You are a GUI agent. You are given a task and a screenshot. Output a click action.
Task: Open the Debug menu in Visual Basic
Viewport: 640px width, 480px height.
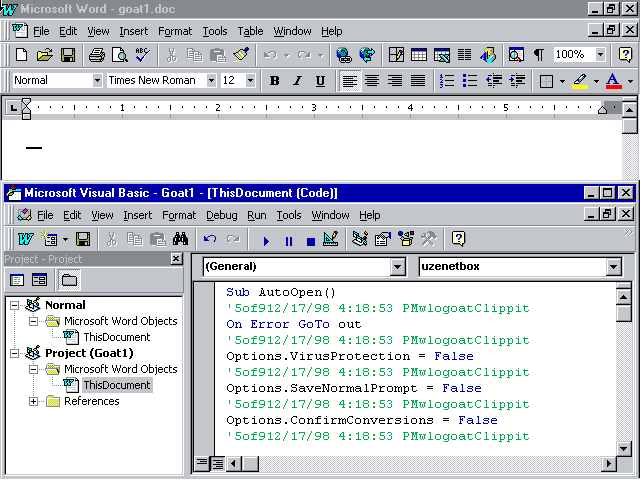coord(222,215)
